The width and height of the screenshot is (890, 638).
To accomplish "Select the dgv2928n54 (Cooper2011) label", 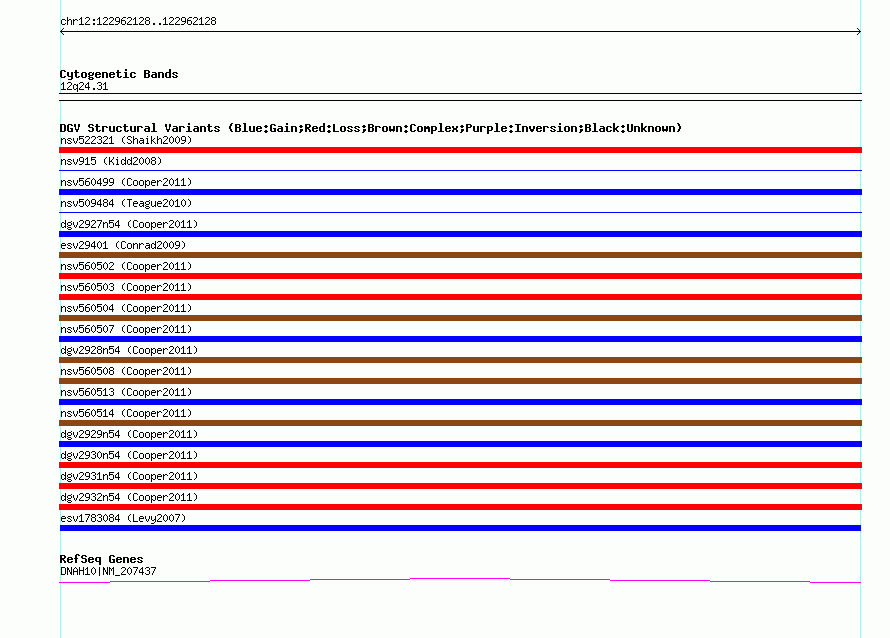I will tap(129, 350).
